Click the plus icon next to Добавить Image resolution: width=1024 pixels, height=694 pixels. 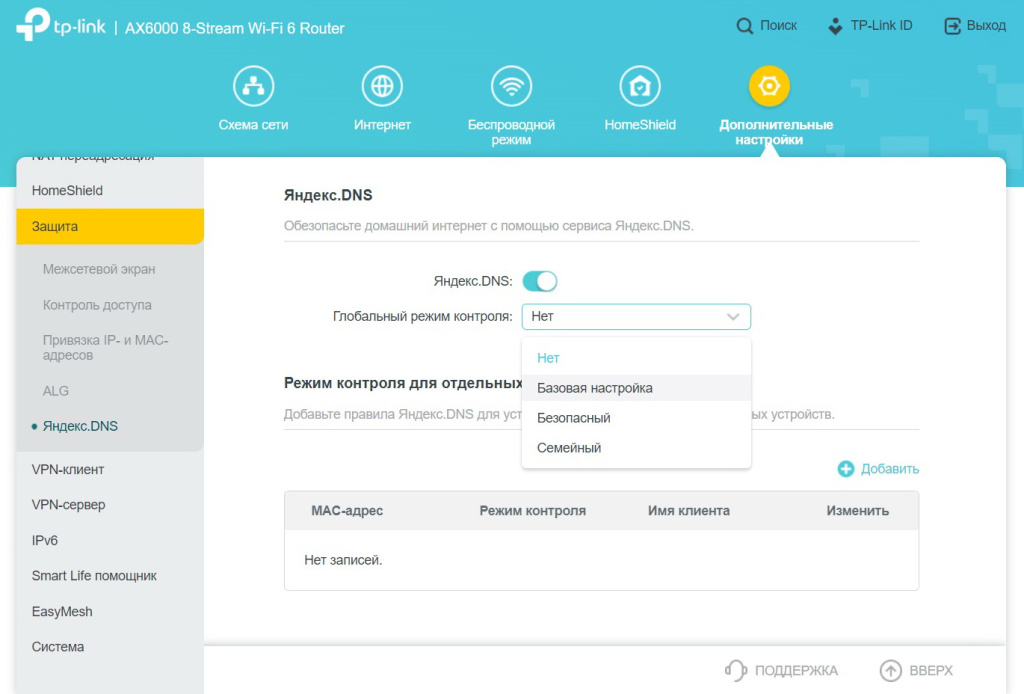(x=846, y=469)
